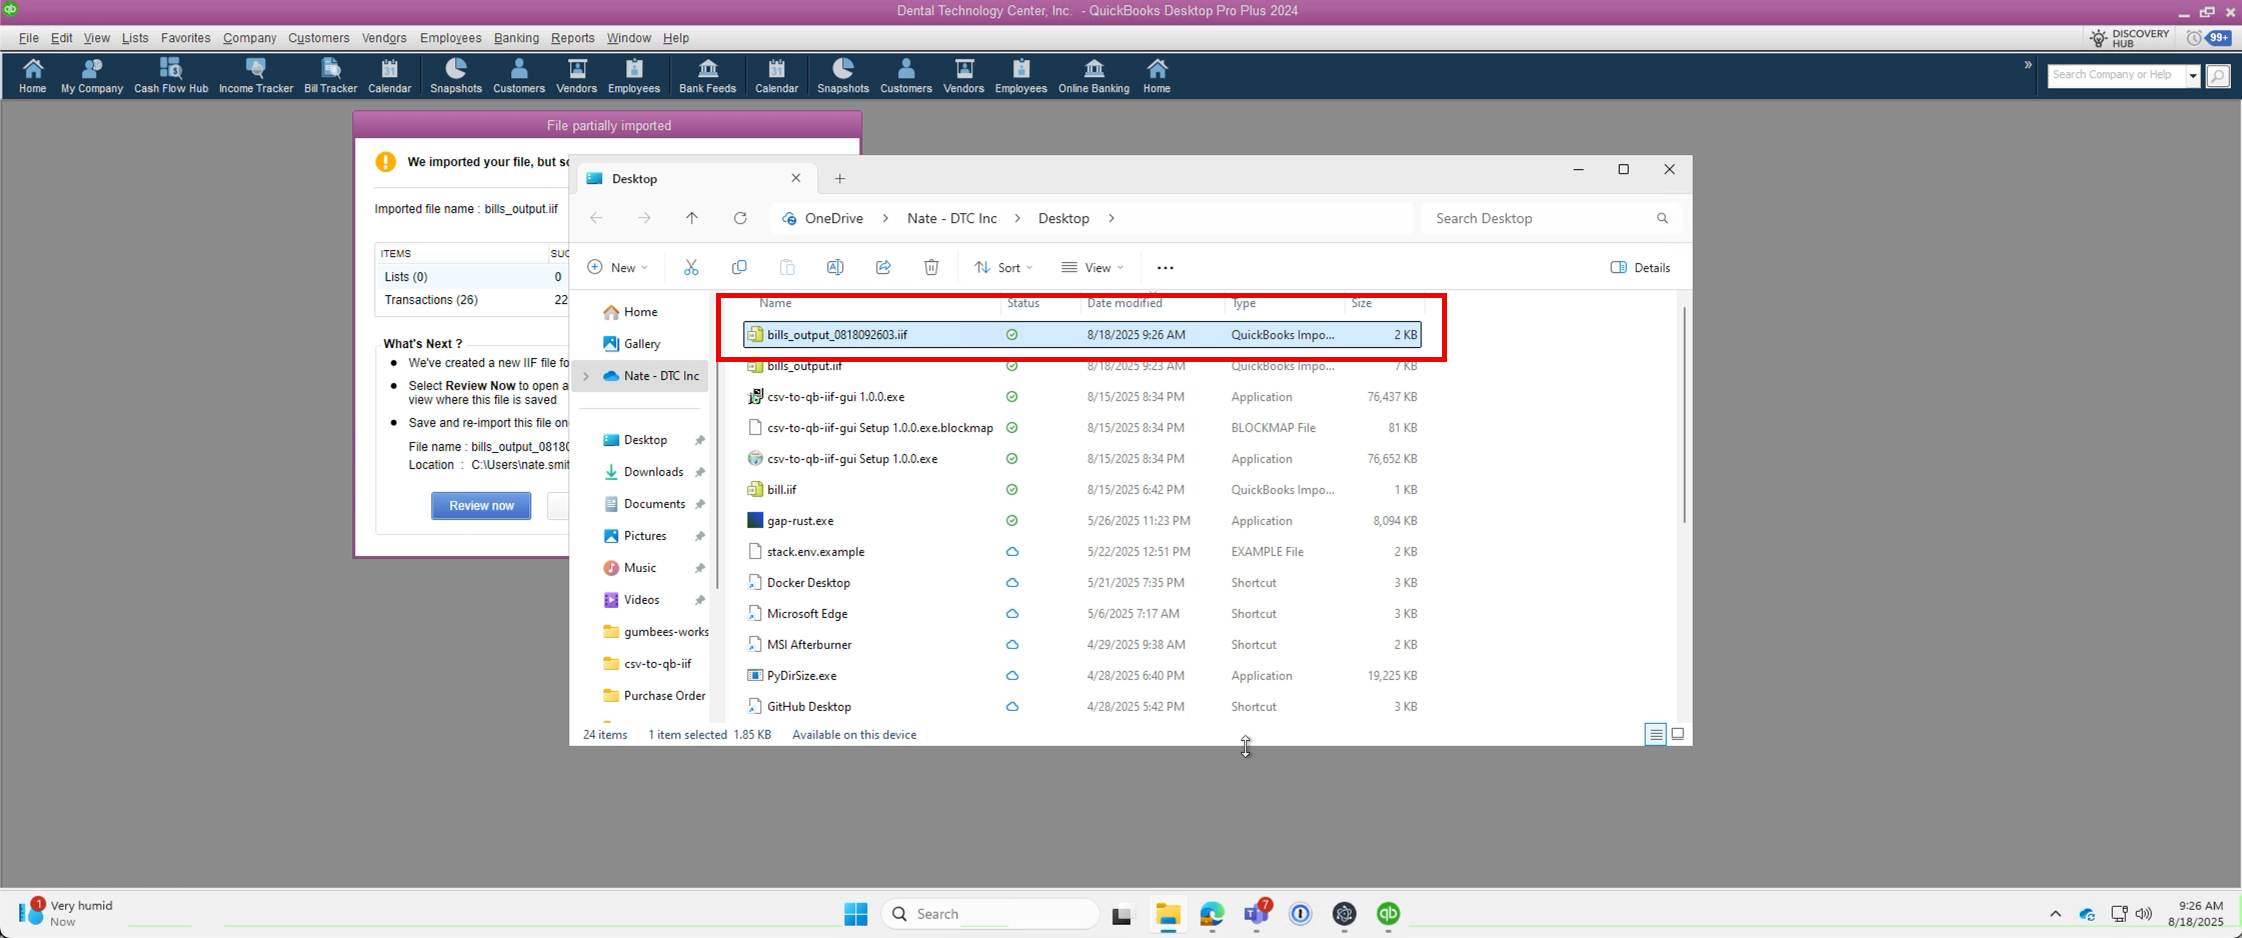2242x938 pixels.
Task: Open the Bill Tracker icon
Action: (x=330, y=76)
